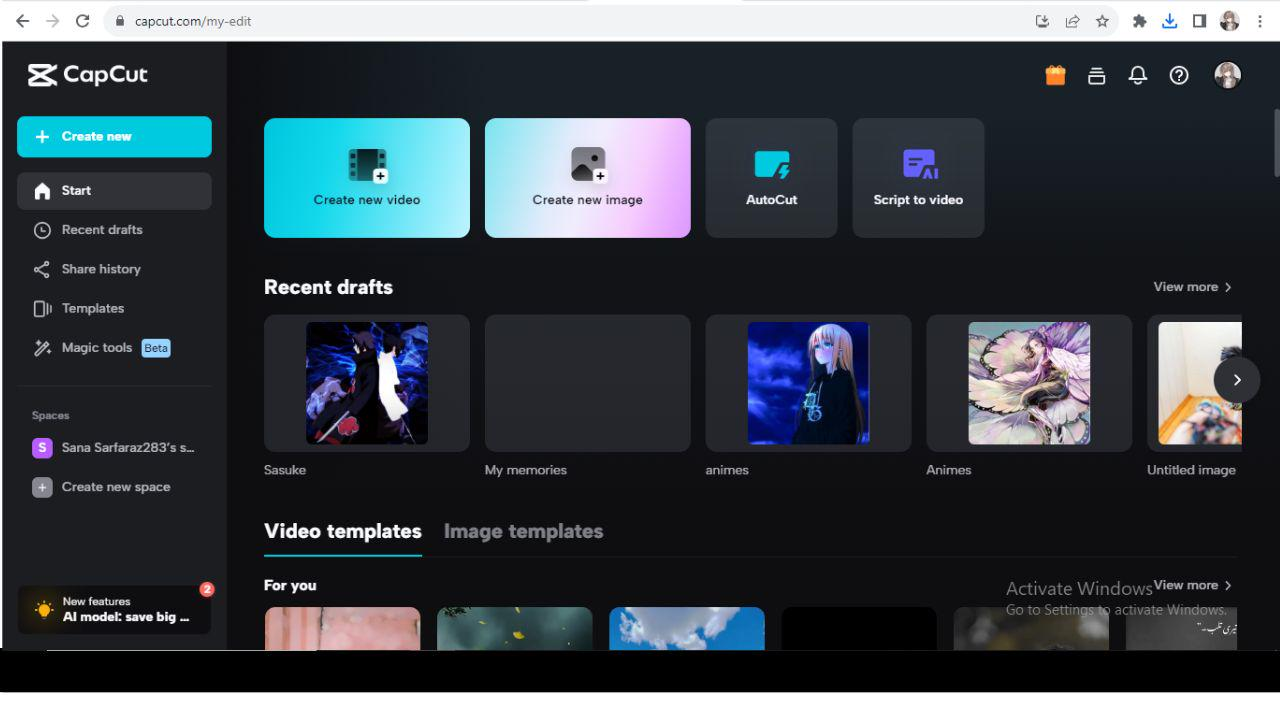Open the My memories draft
Screen dimensions: 1280x720
tap(588, 383)
